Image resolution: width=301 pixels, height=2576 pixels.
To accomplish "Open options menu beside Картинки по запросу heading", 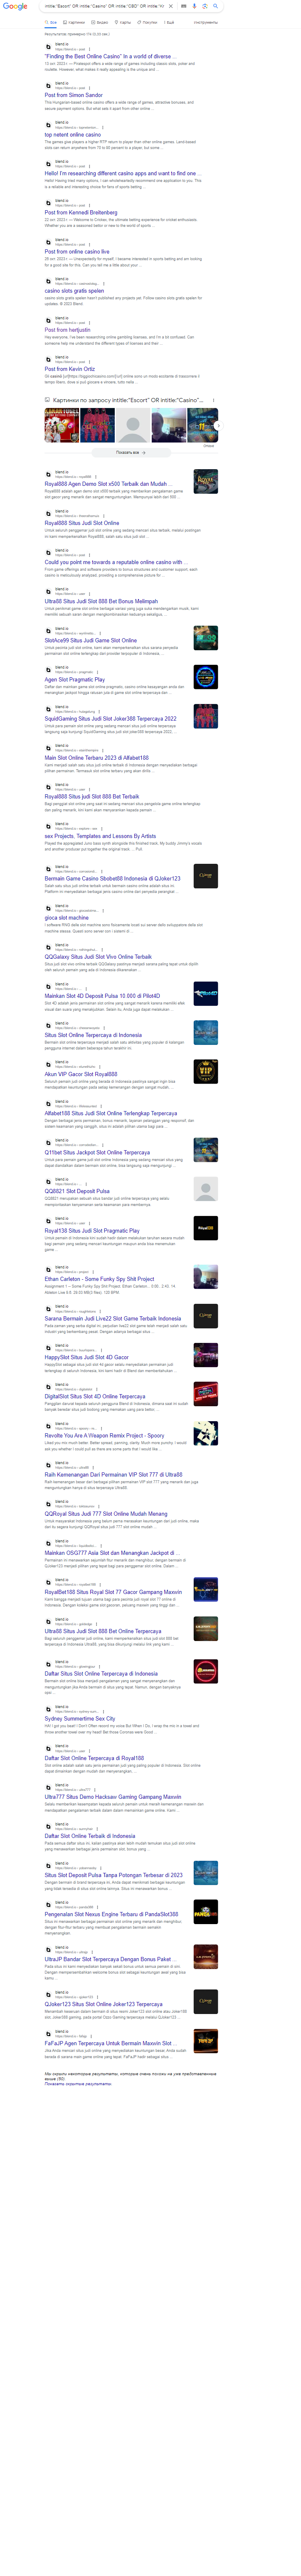I will click(213, 400).
